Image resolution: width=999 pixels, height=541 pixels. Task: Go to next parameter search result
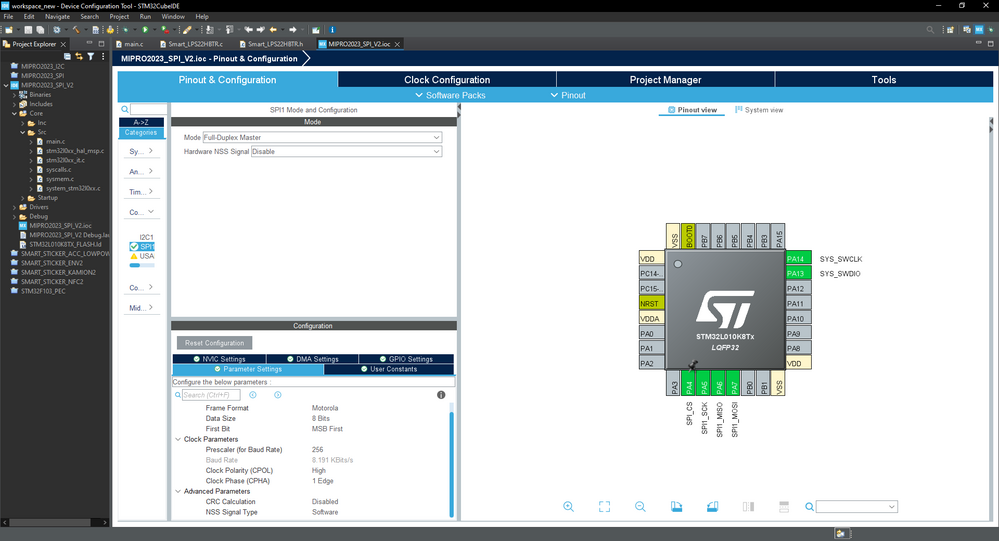(278, 395)
